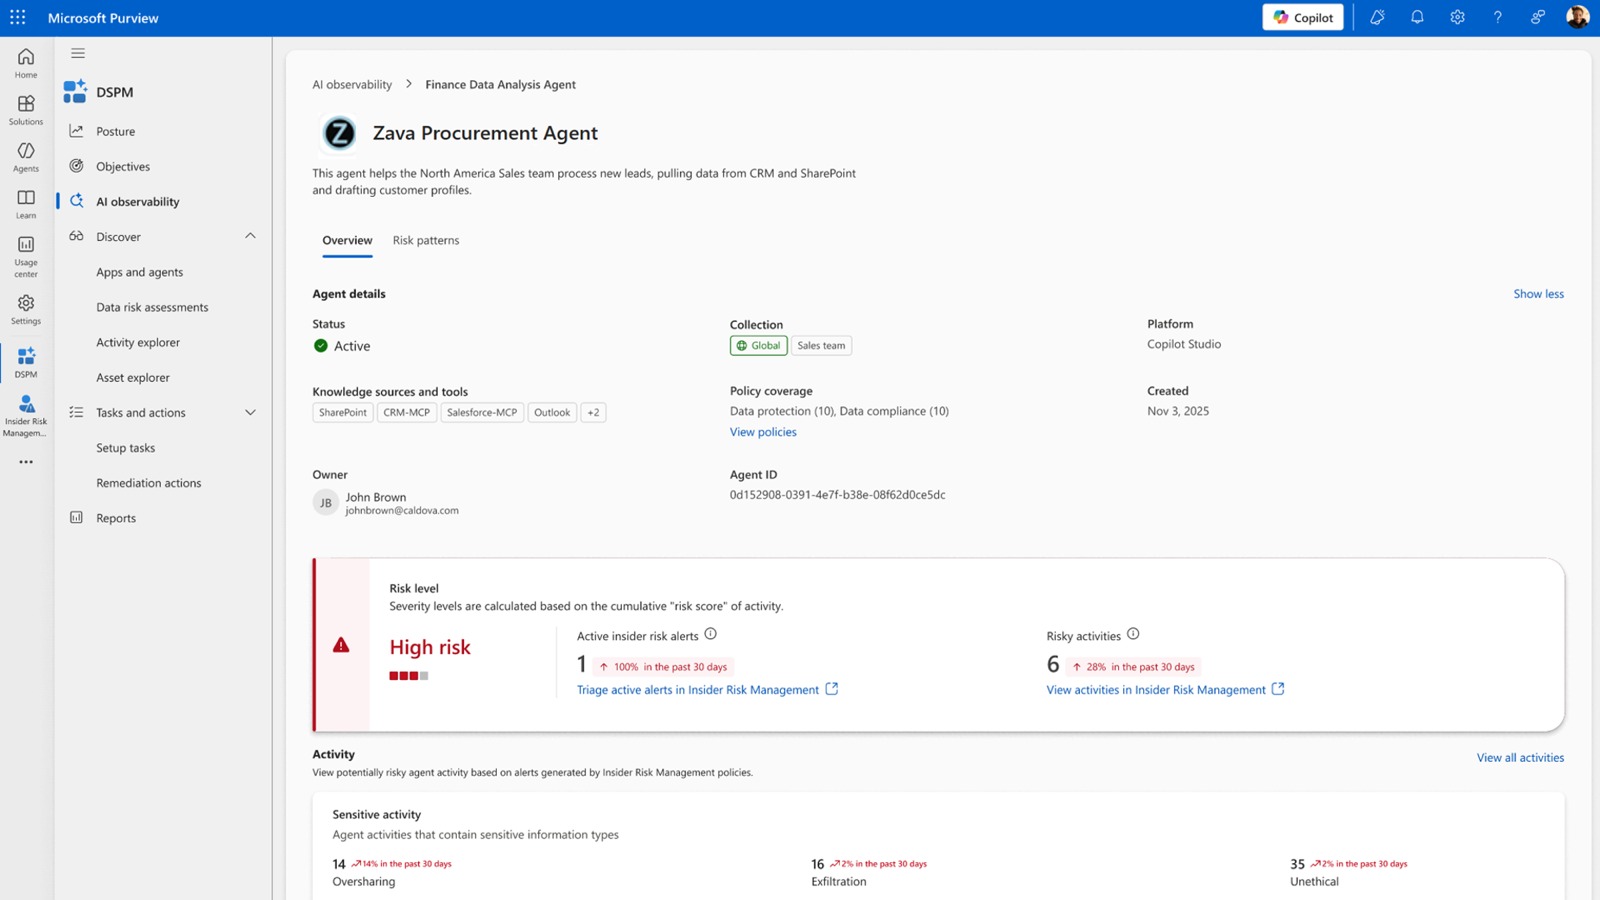
Task: Click the Copilot button
Action: (x=1303, y=17)
